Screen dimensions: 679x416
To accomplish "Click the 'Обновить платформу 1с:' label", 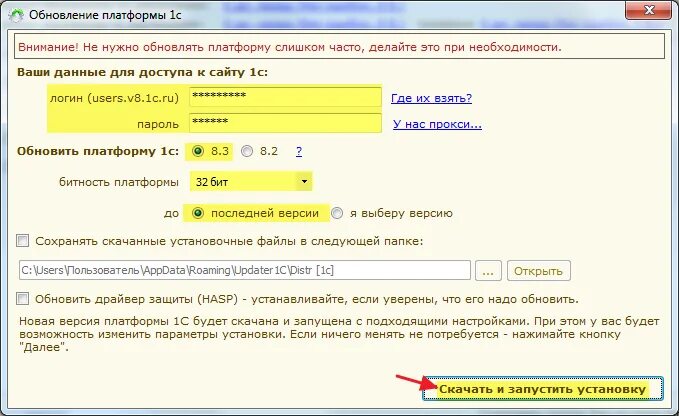I will [98, 151].
